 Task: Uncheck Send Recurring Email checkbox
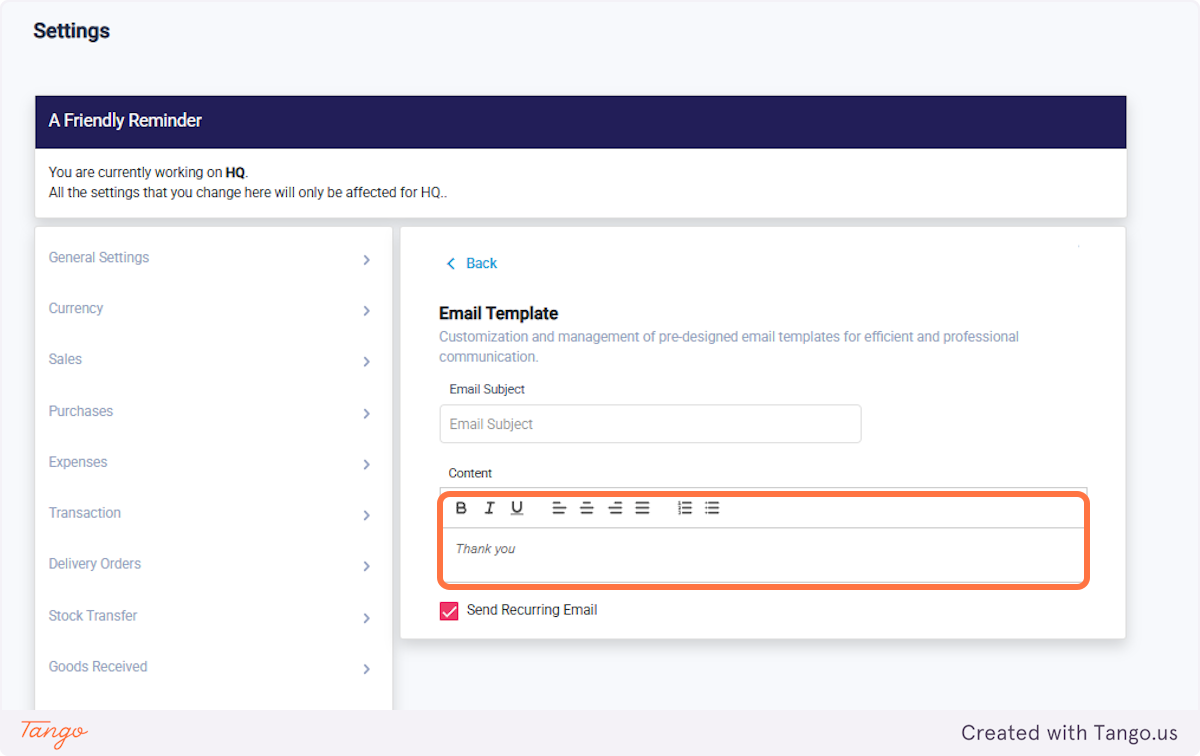[x=449, y=611]
